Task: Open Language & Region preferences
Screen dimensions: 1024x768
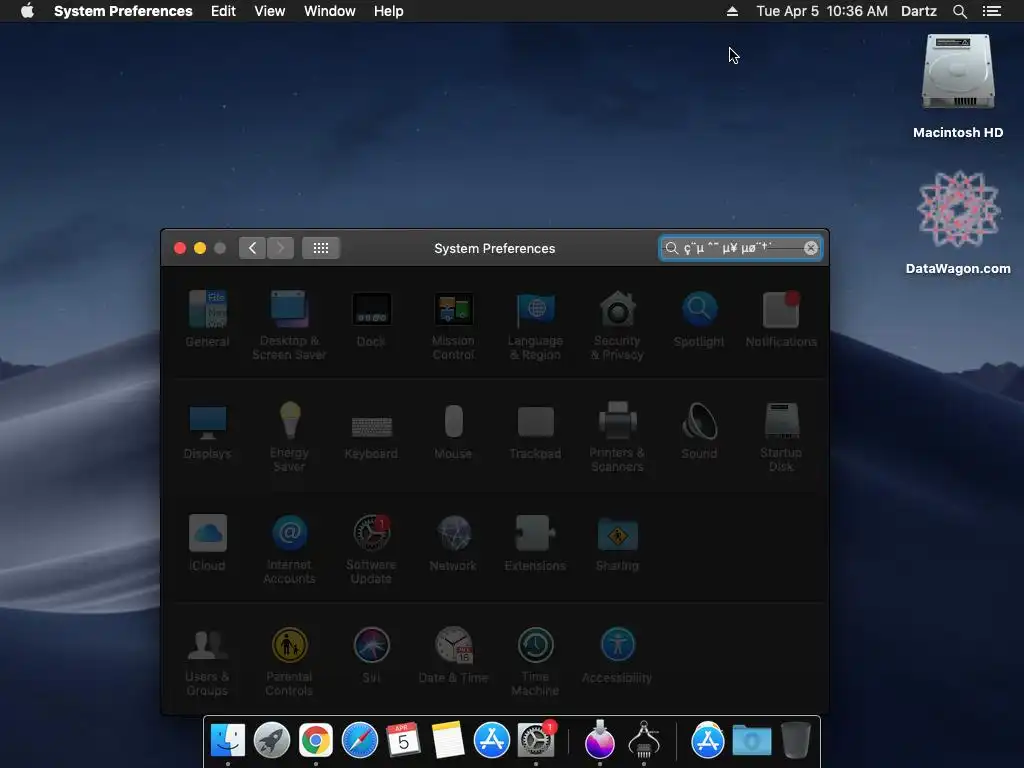Action: pos(535,325)
